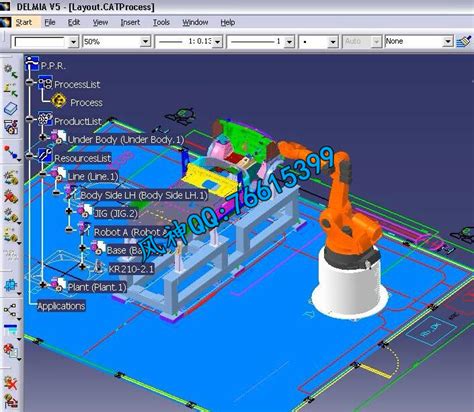
Task: Click the yellow figure with green arrow icon
Action: coord(10,89)
